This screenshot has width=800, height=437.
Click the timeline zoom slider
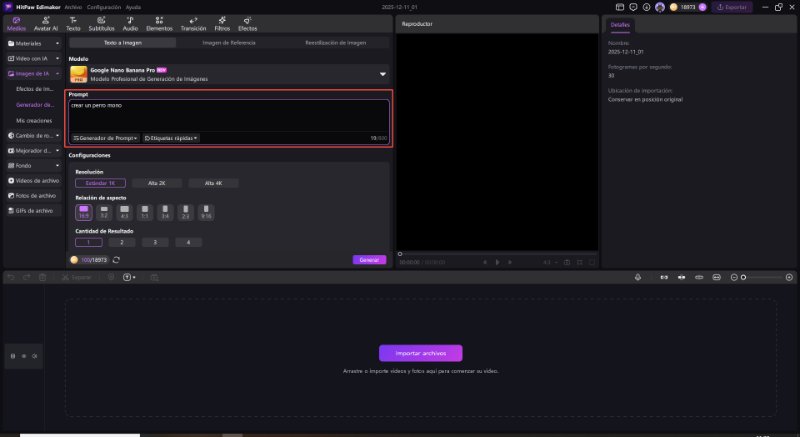[763, 277]
